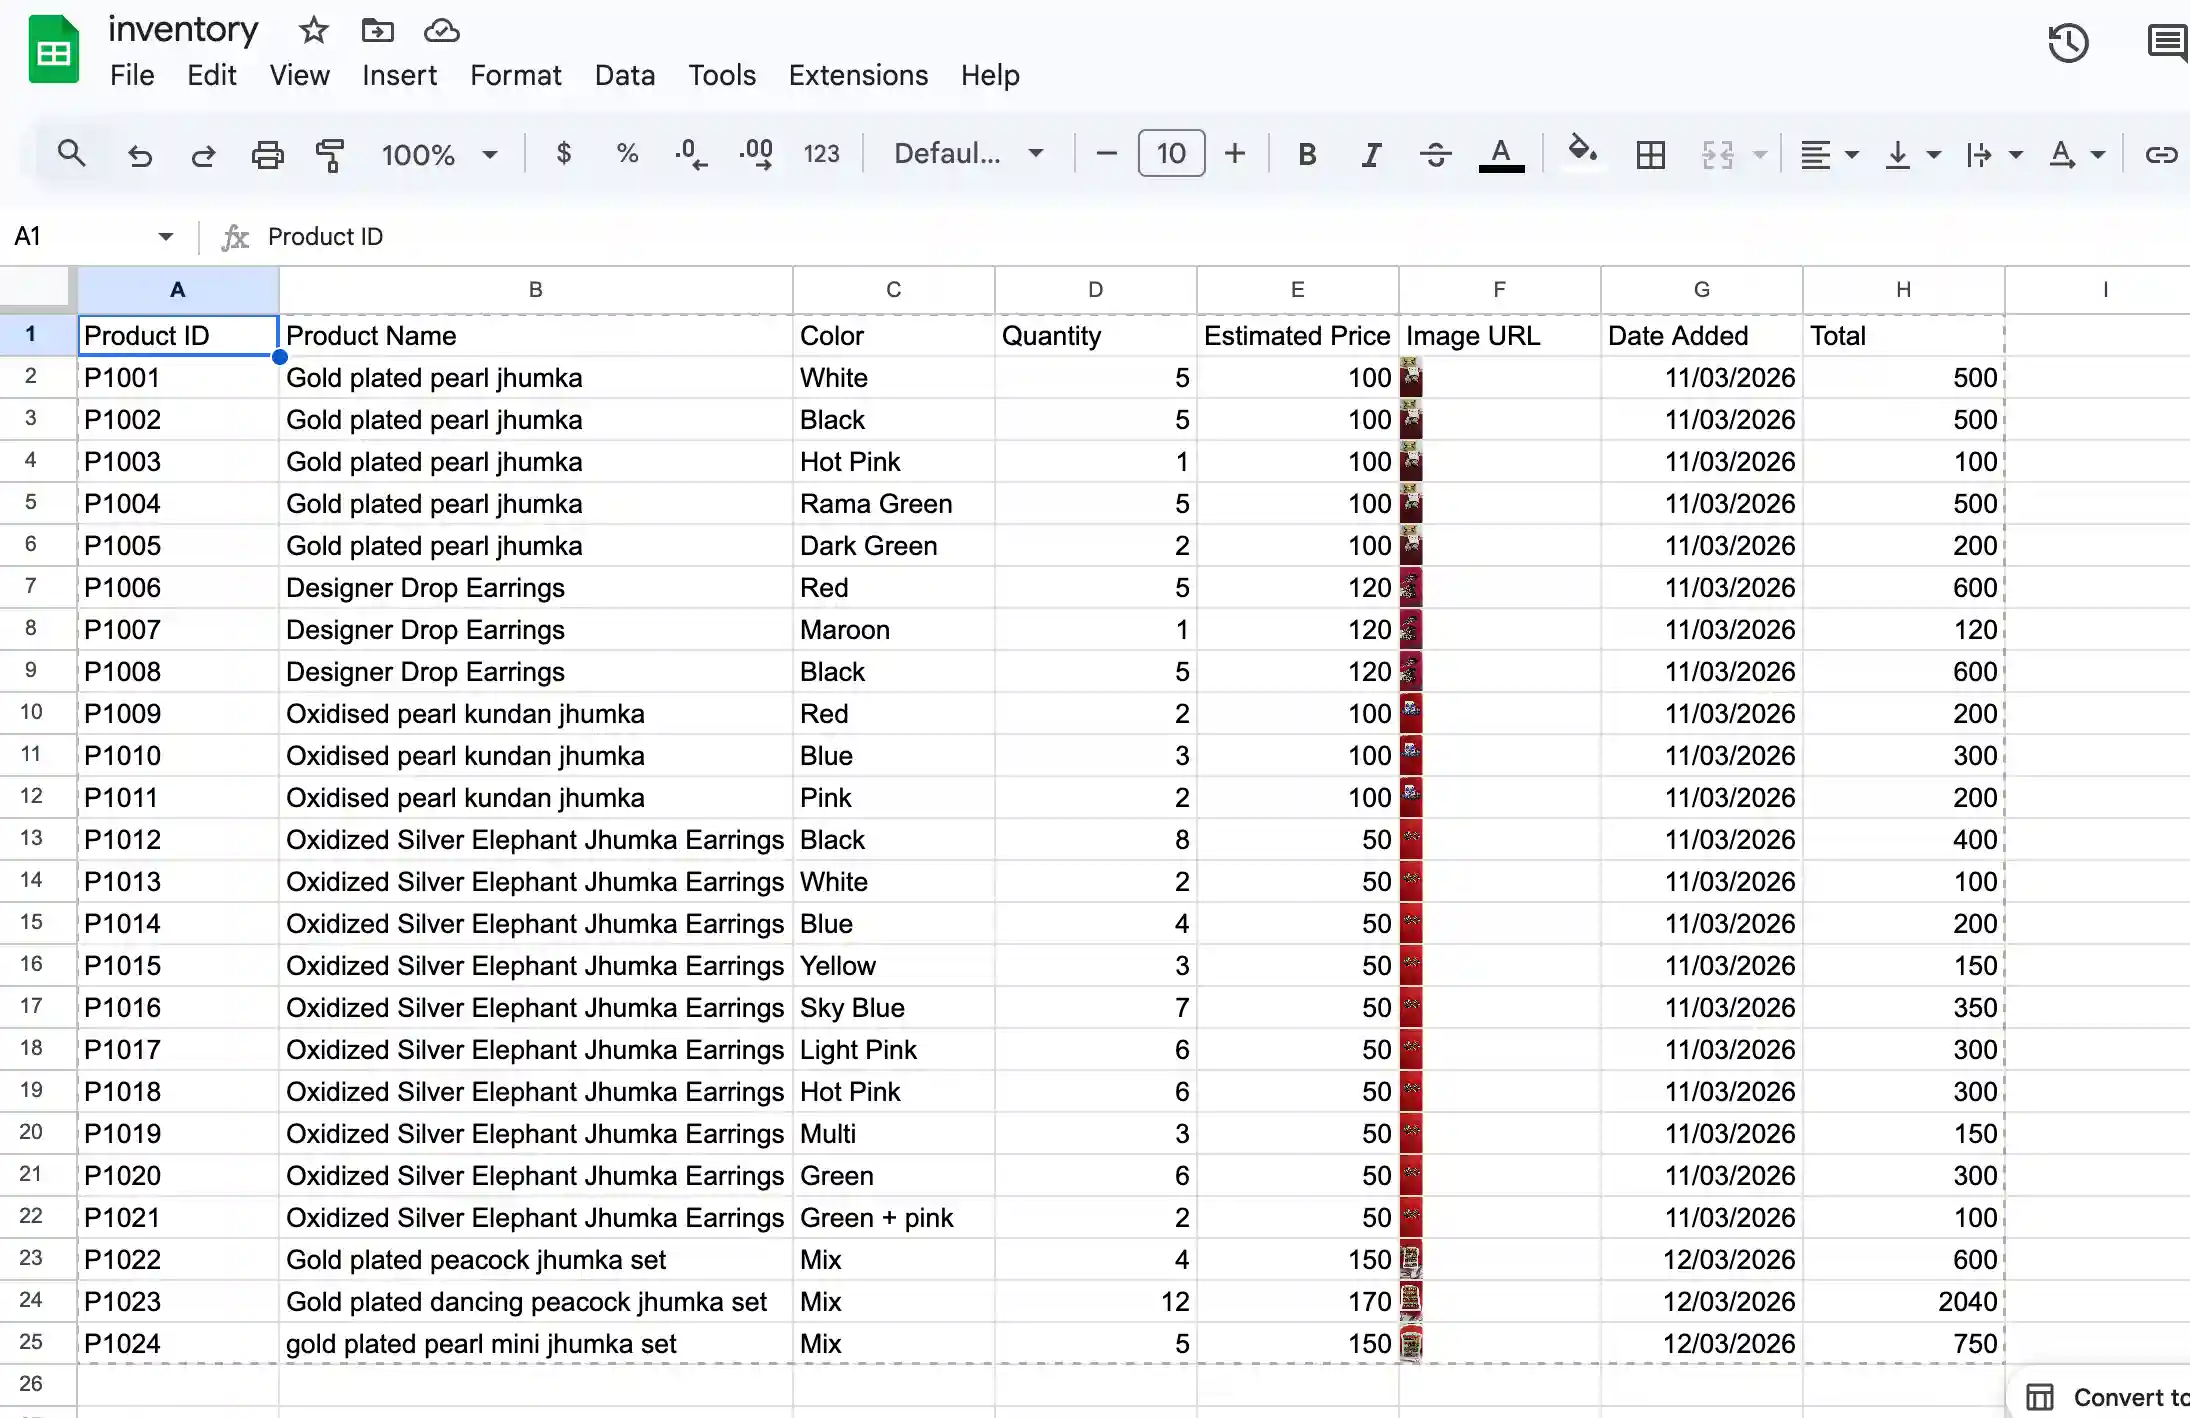Open the 100% zoom dropdown
Viewport: 2190px width, 1418px height.
click(x=438, y=154)
